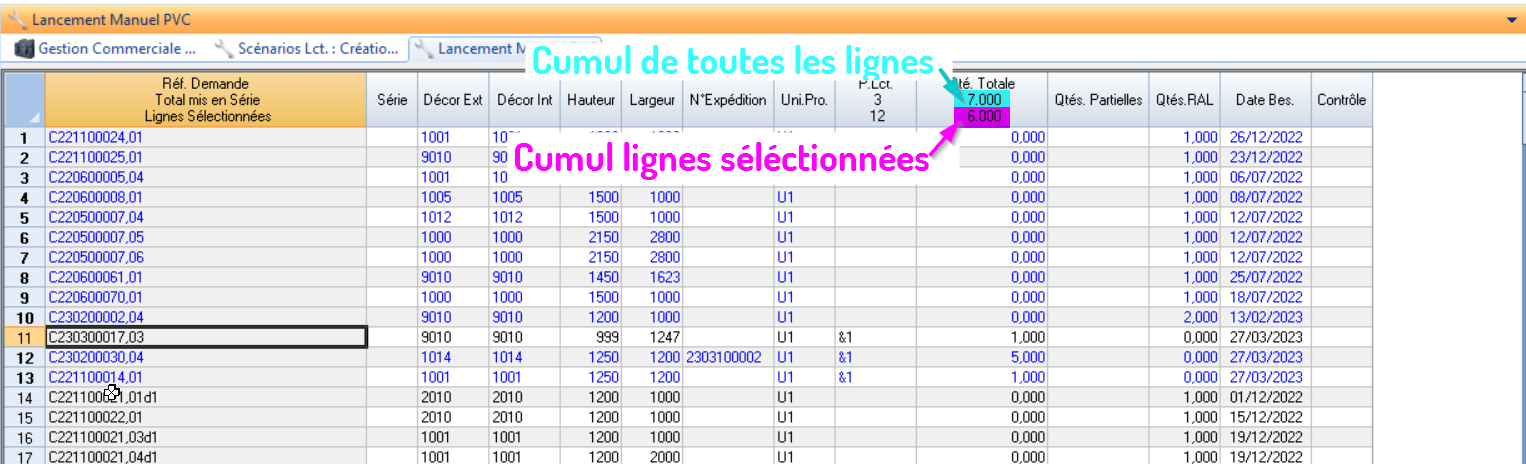Click the focused cell C230300017,03
The width and height of the screenshot is (1526, 464).
tap(205, 338)
